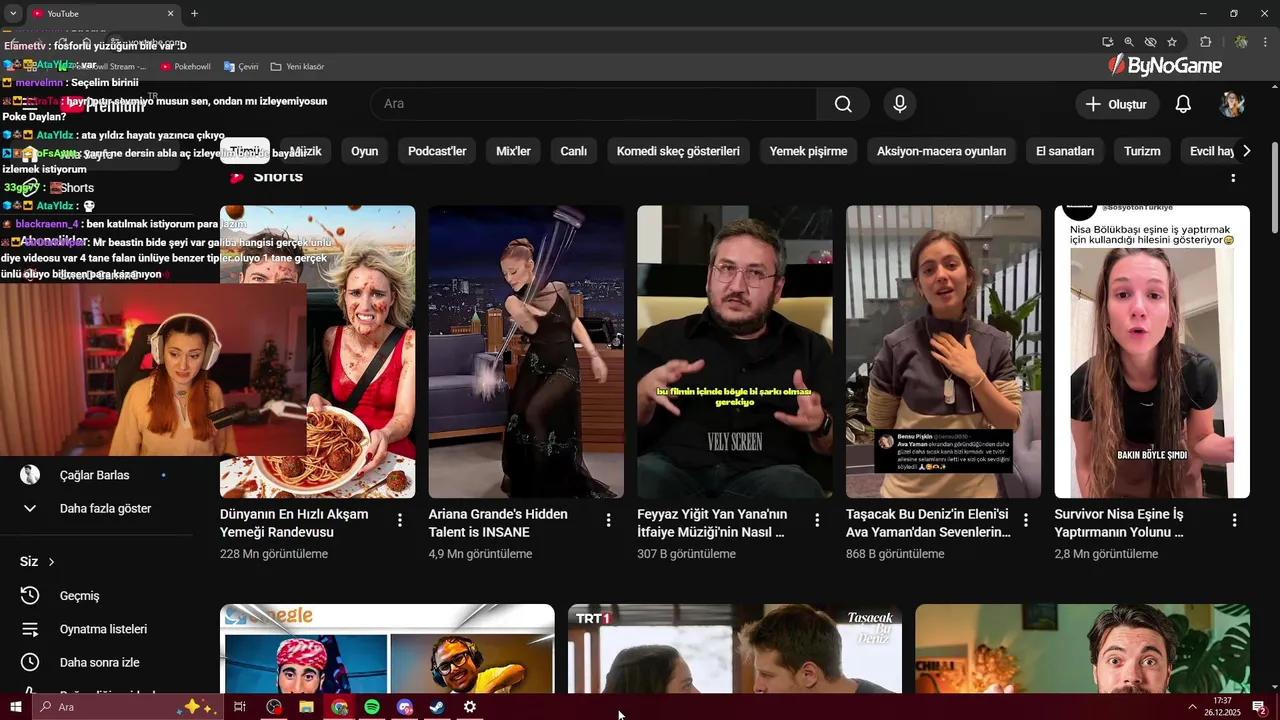The width and height of the screenshot is (1280, 720).
Task: Open the Survivor Nisa short thumbnail
Action: click(1152, 352)
